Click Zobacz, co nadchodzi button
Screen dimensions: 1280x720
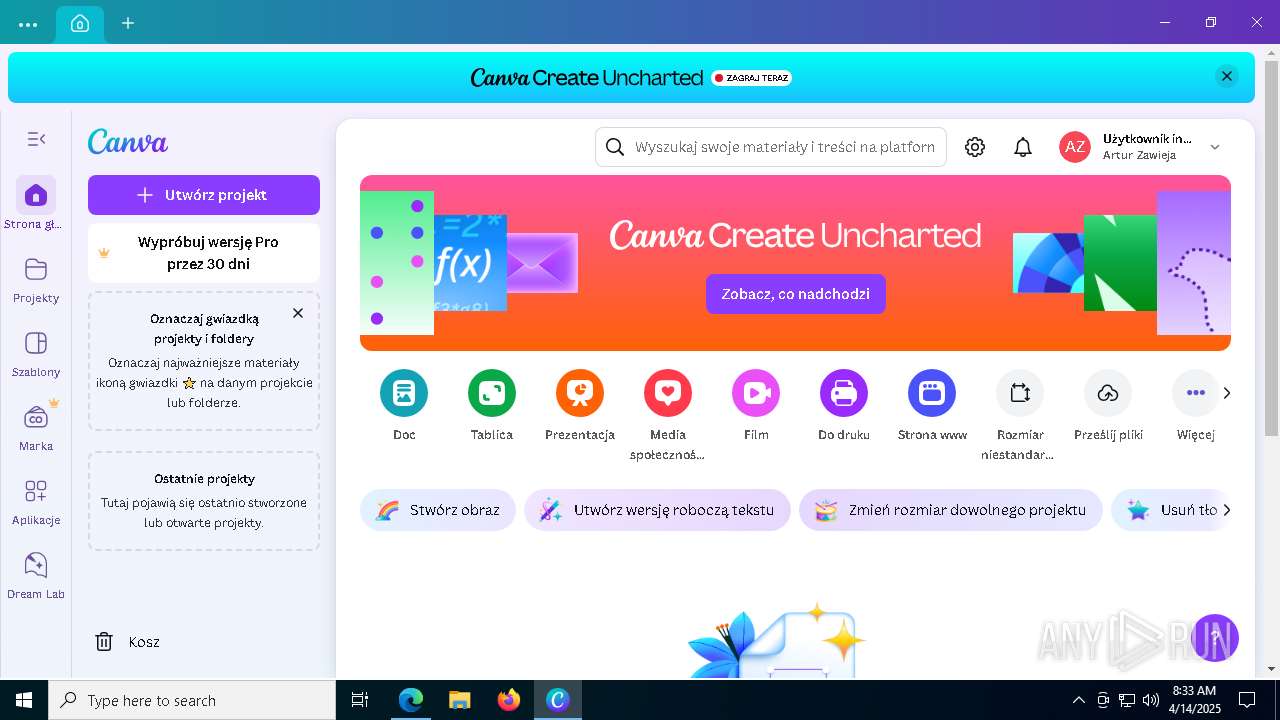click(x=796, y=294)
